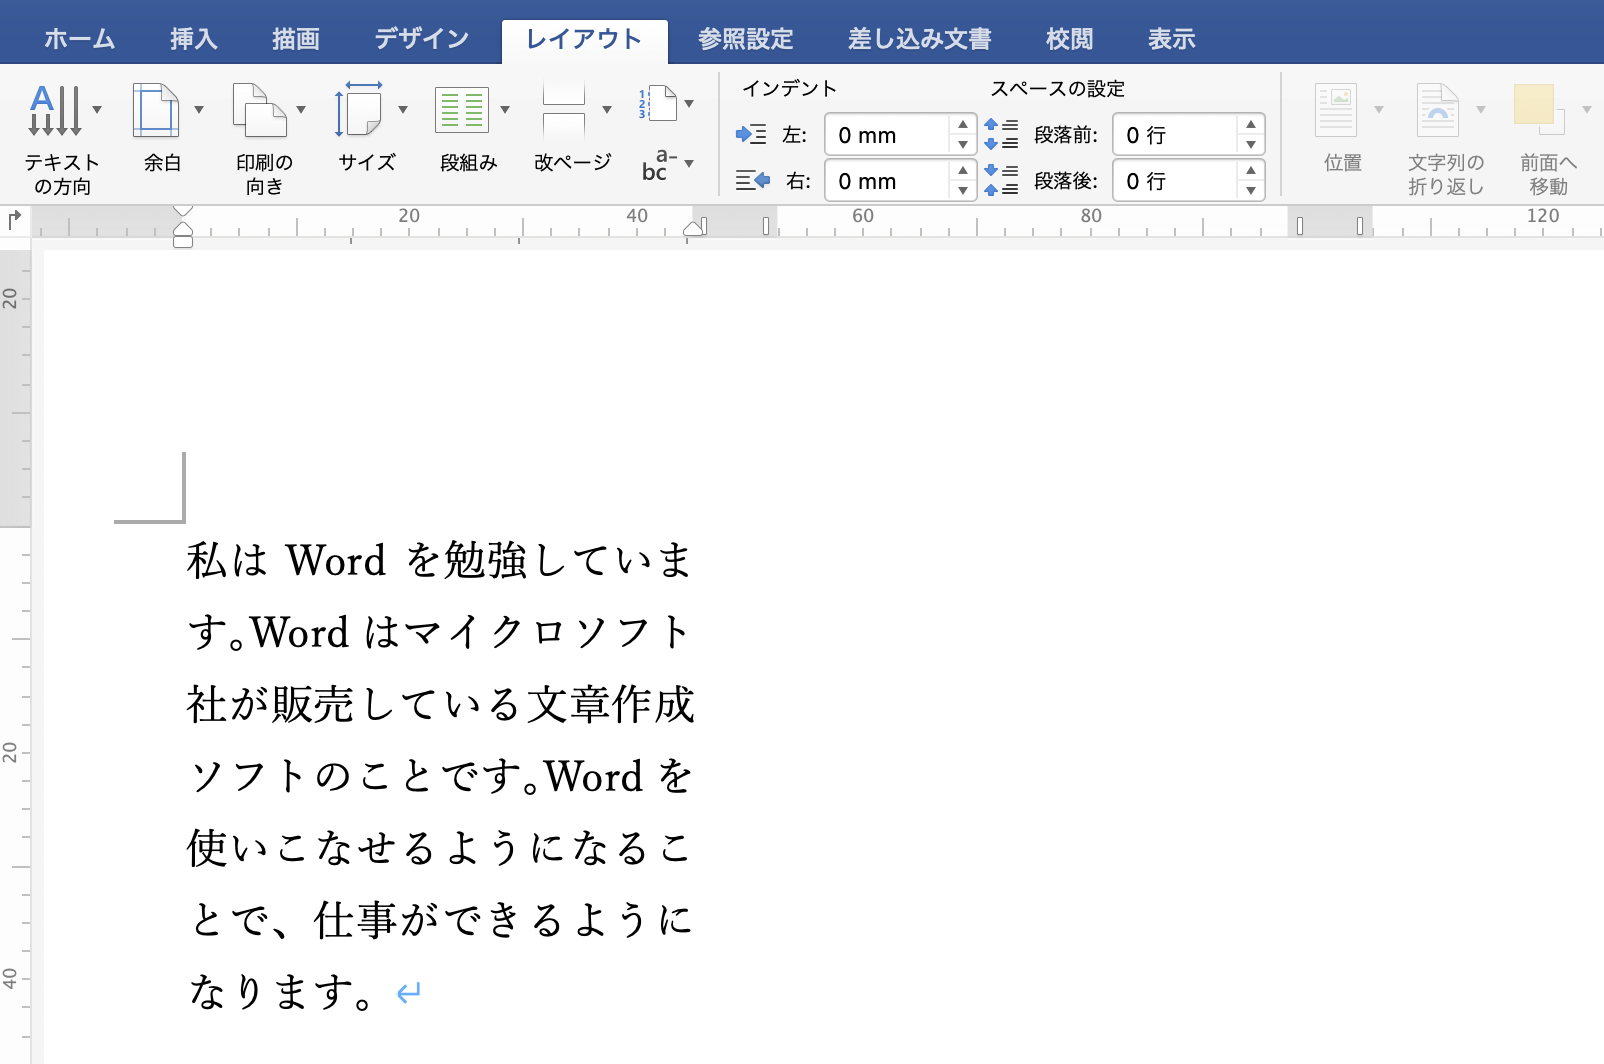Click the 印刷の向き (orientation) icon
1604x1064 pixels.
click(x=259, y=110)
